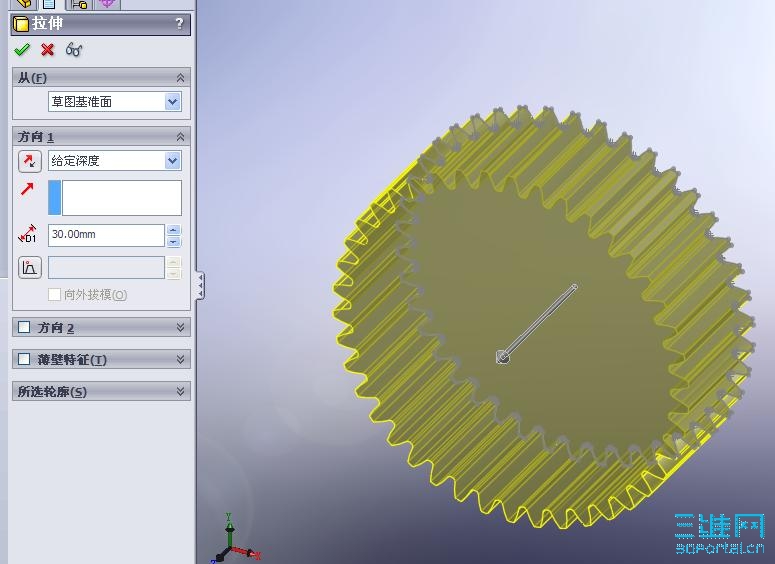Viewport: 775px width, 564px height.
Task: Click the coordinate triad in the viewport
Action: click(x=235, y=539)
